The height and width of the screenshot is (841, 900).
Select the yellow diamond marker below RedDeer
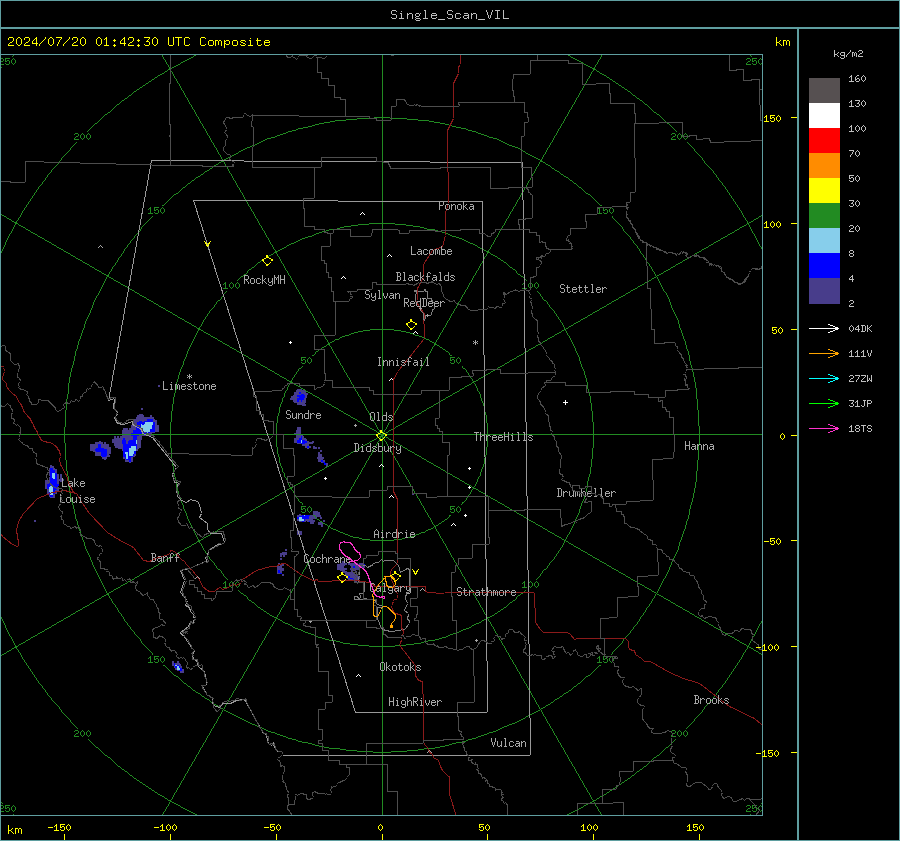point(412,325)
